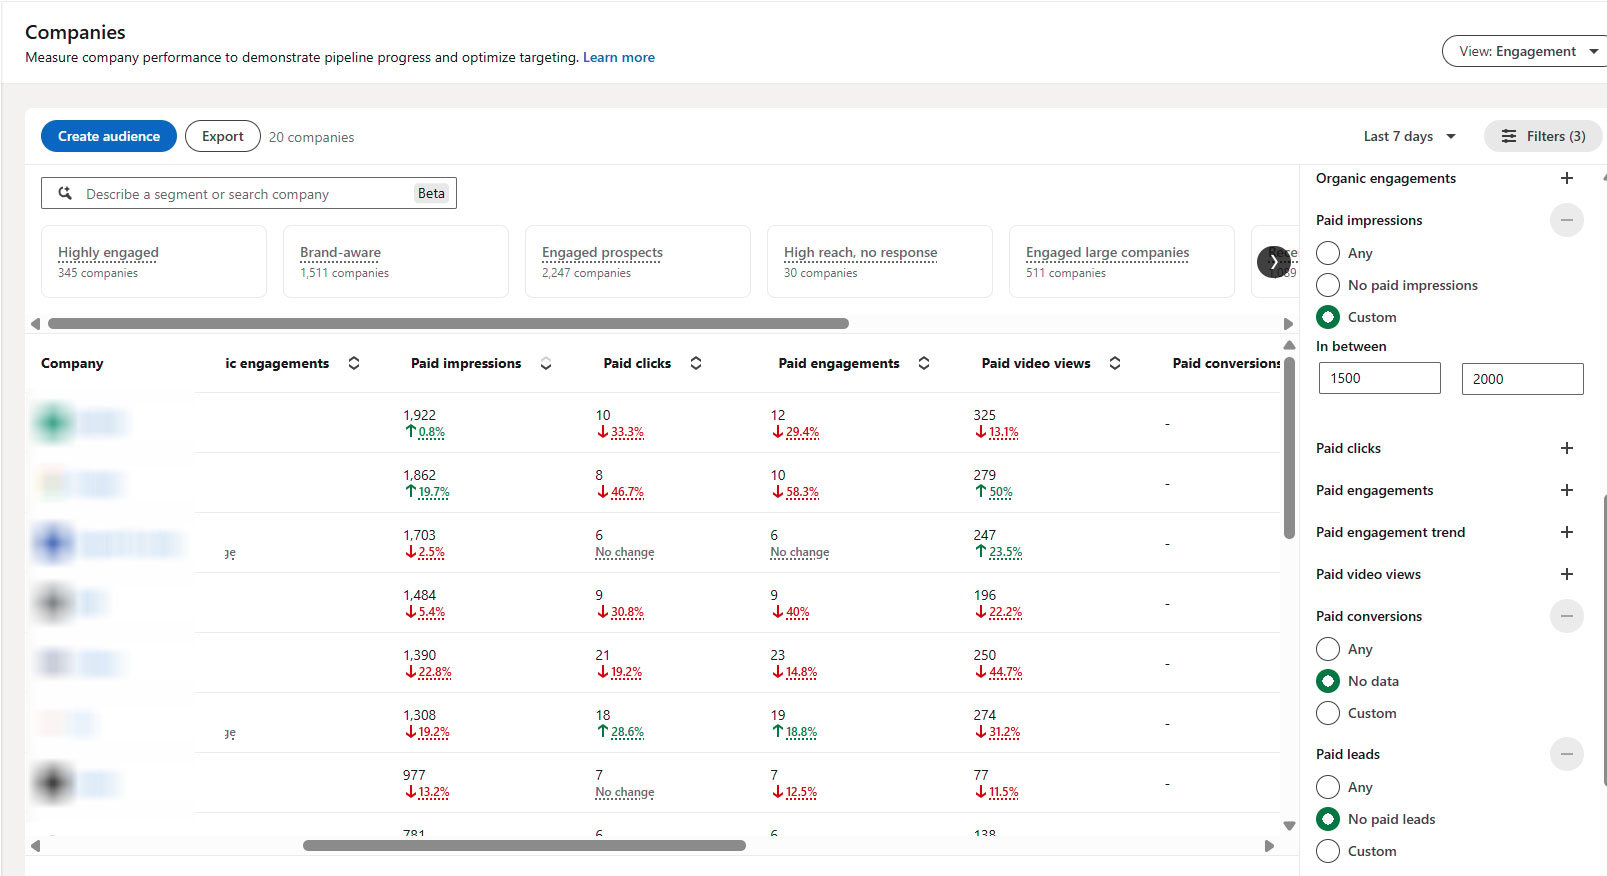This screenshot has height=876, width=1607.
Task: Select Any under Paid impressions
Action: point(1328,253)
